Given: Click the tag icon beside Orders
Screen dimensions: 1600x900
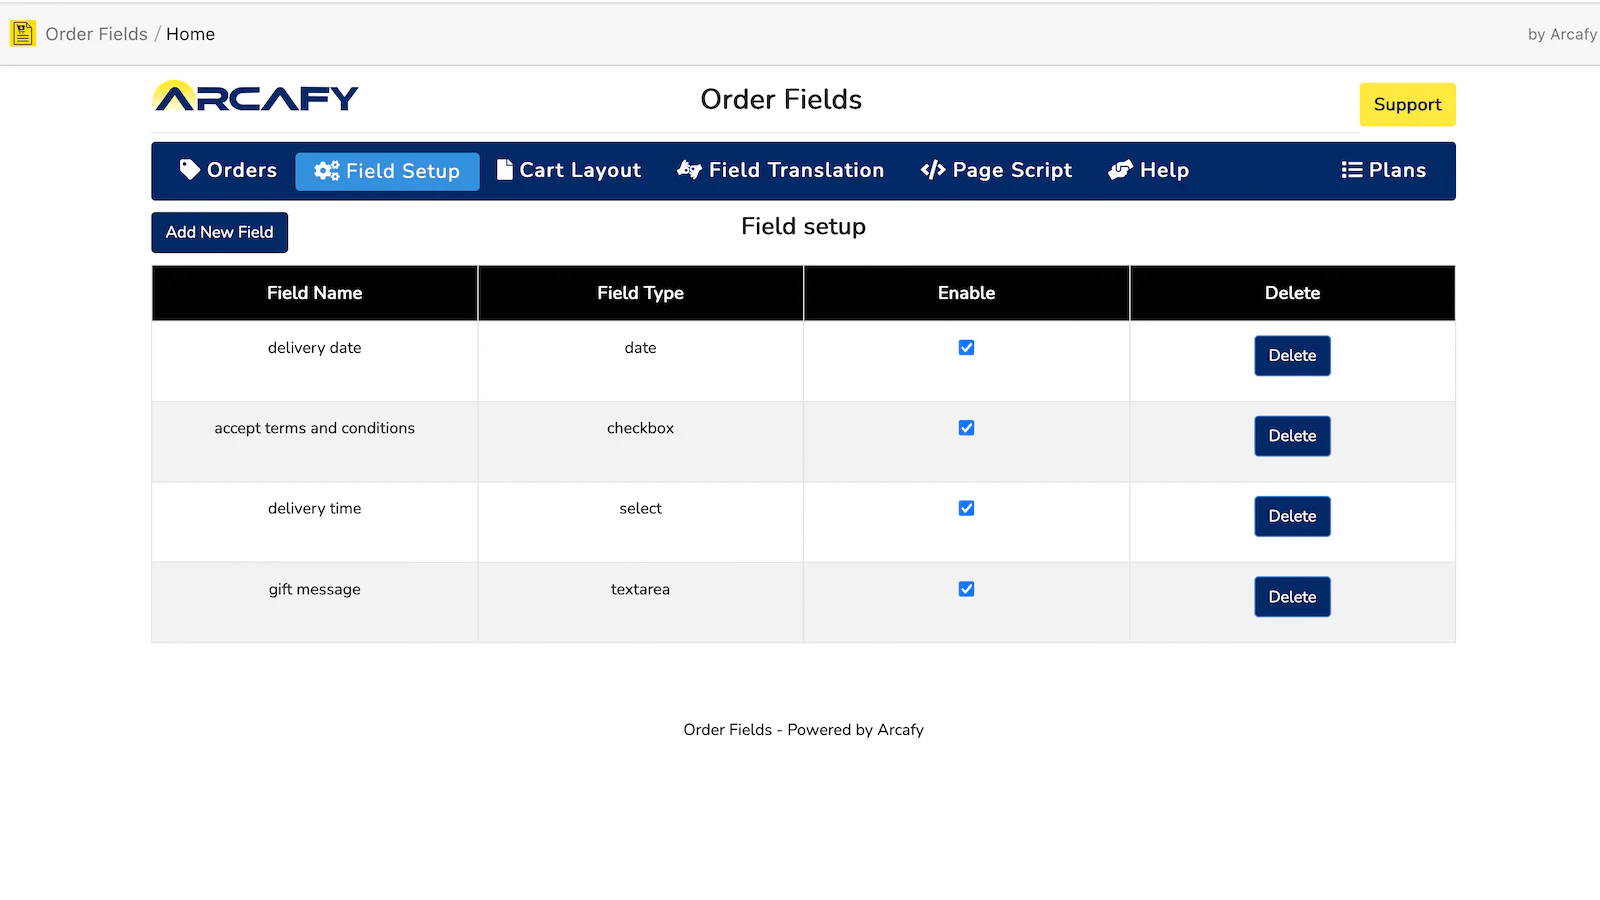Looking at the screenshot, I should click(189, 170).
